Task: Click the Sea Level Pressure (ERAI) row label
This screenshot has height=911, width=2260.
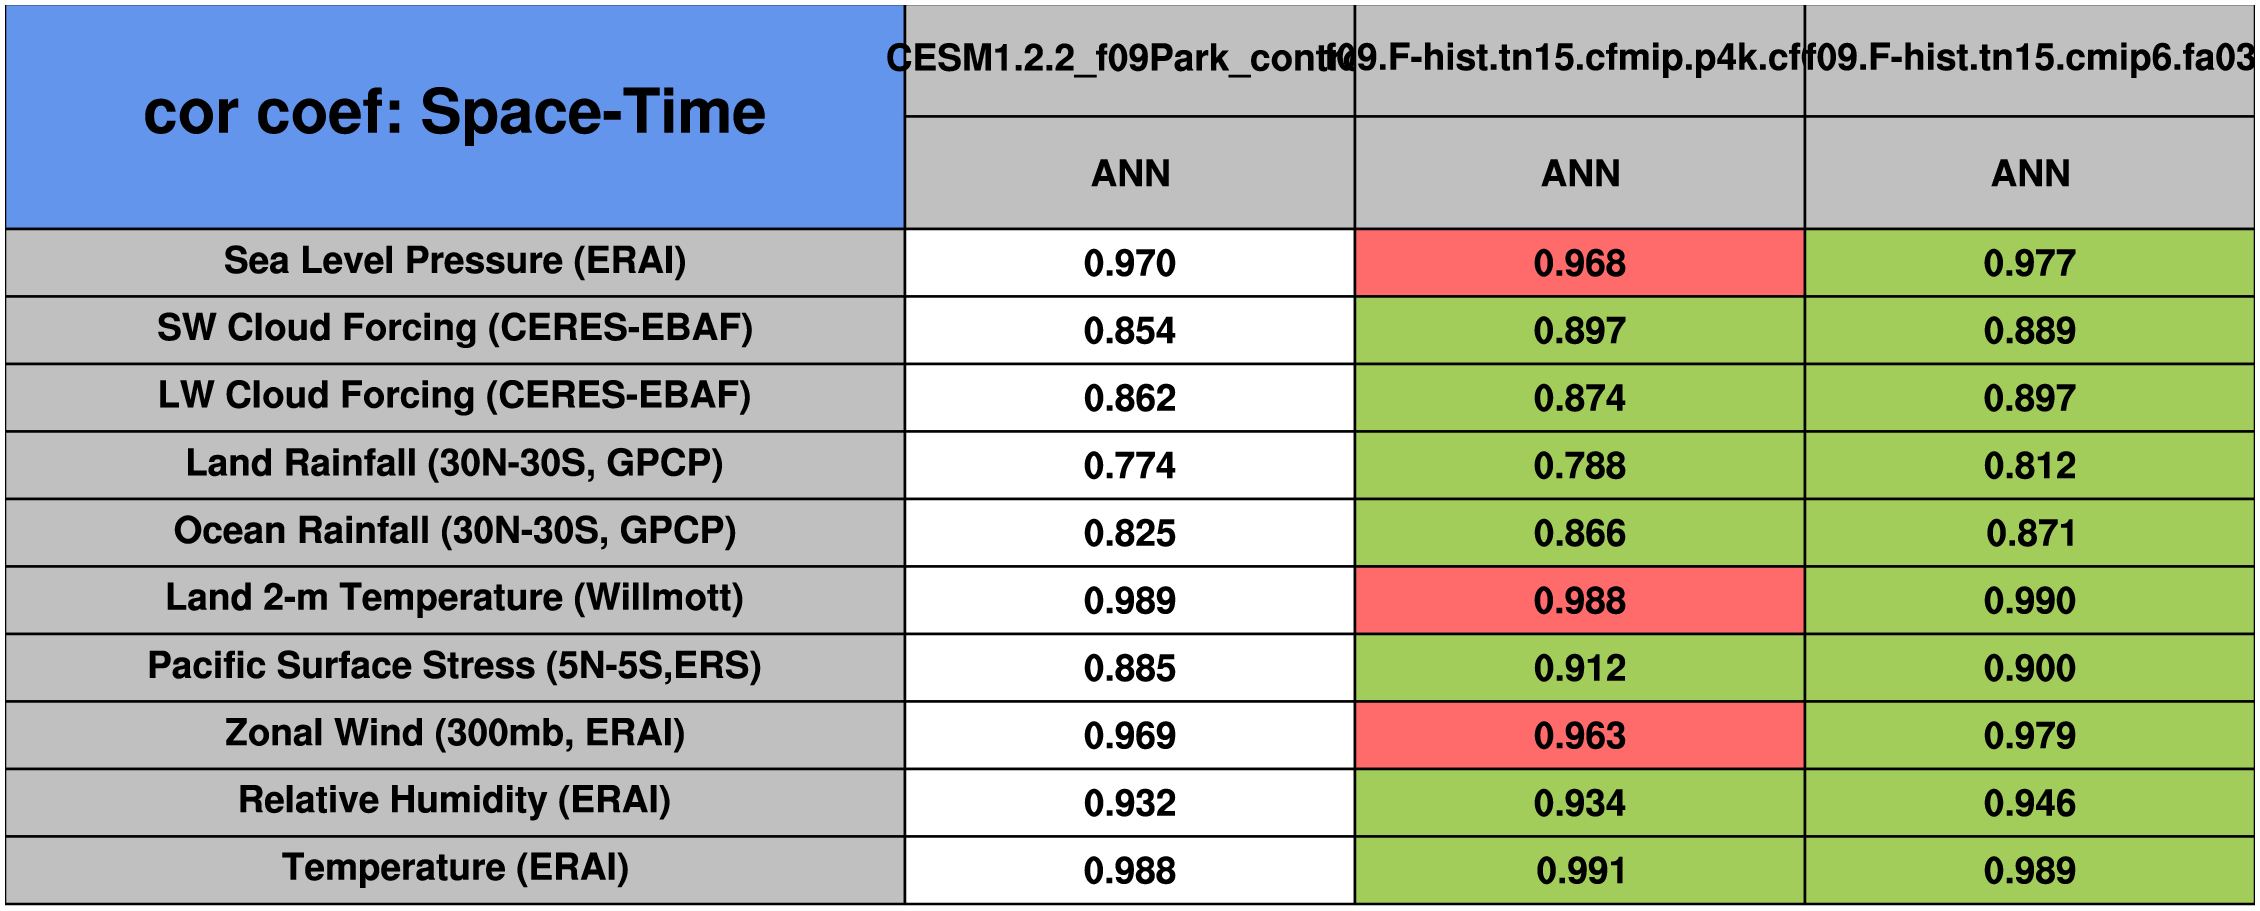Action: [455, 261]
